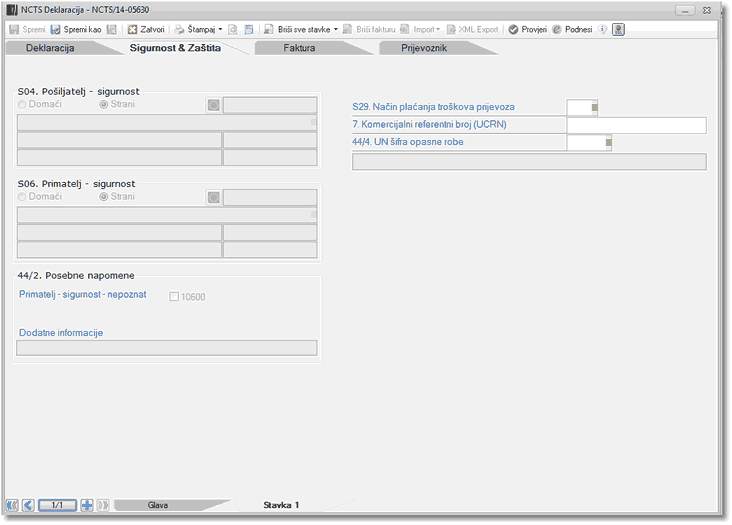Click the print preview magnifier icon
This screenshot has width=732, height=525.
click(x=232, y=29)
